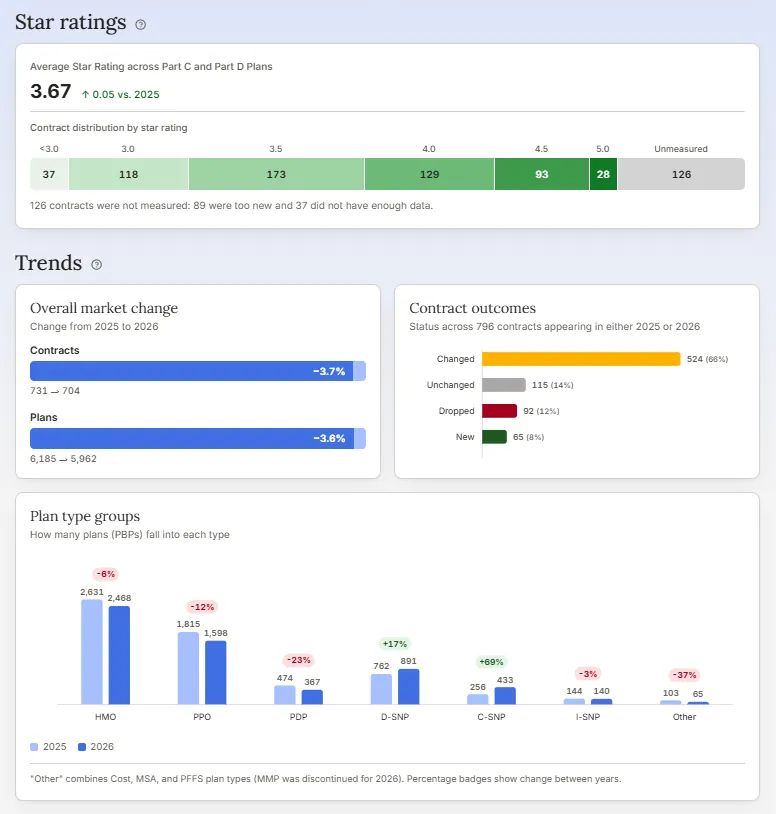Click the +17% badge above D-SNP

[395, 644]
